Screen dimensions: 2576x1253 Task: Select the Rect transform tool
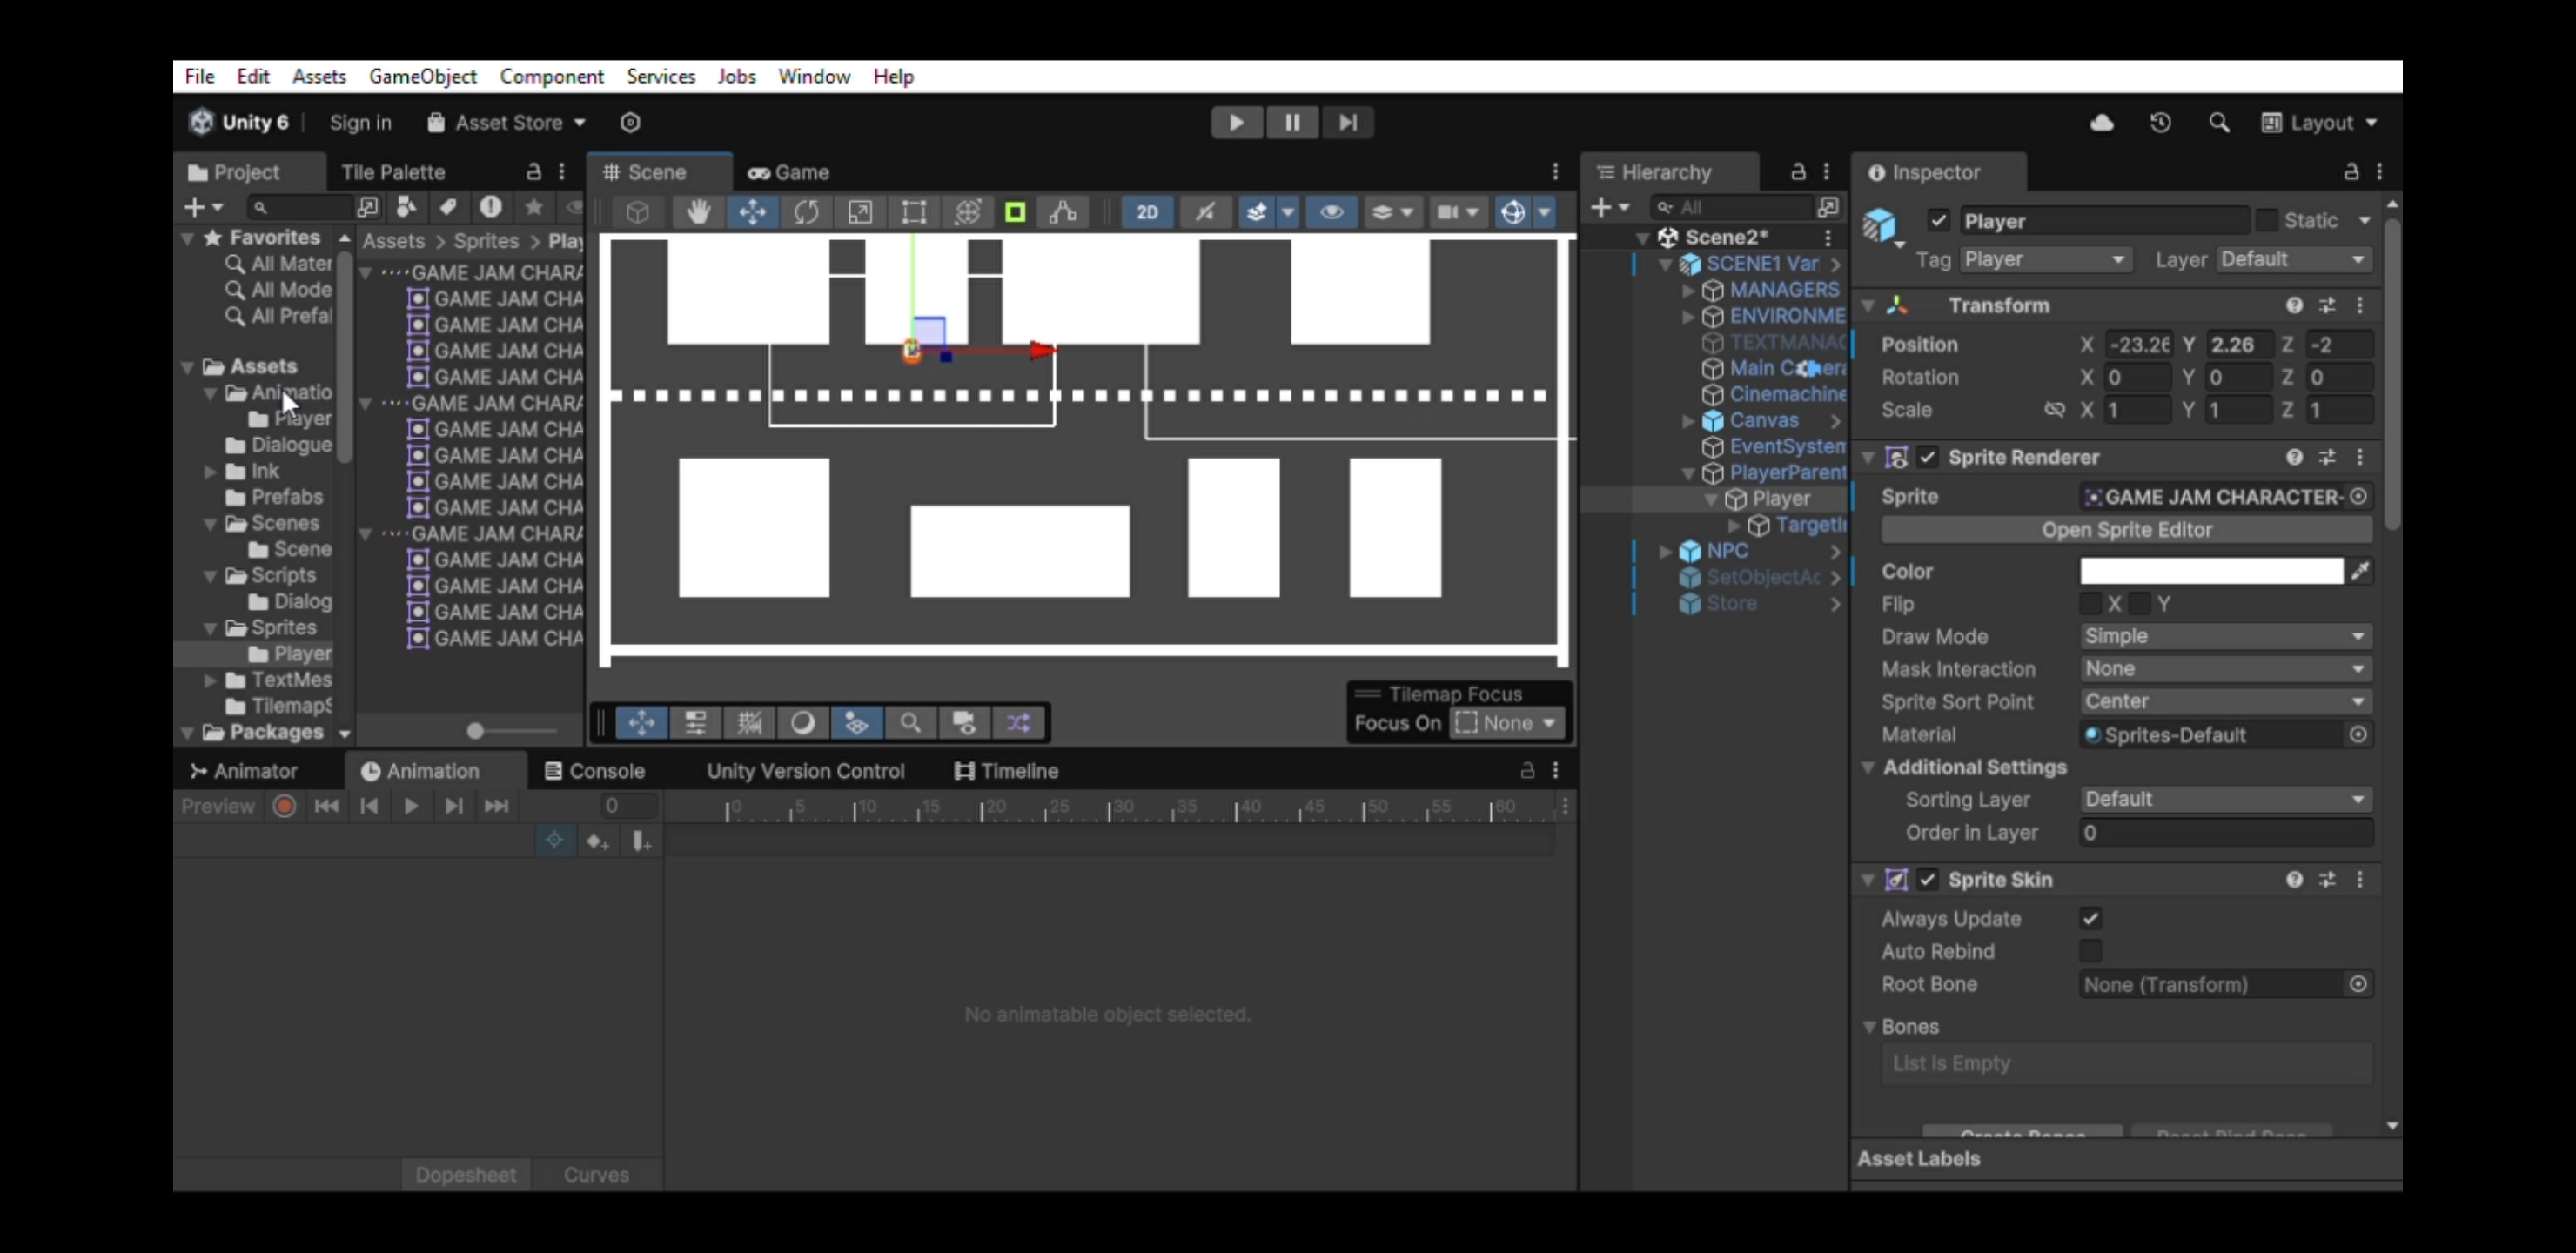(913, 212)
